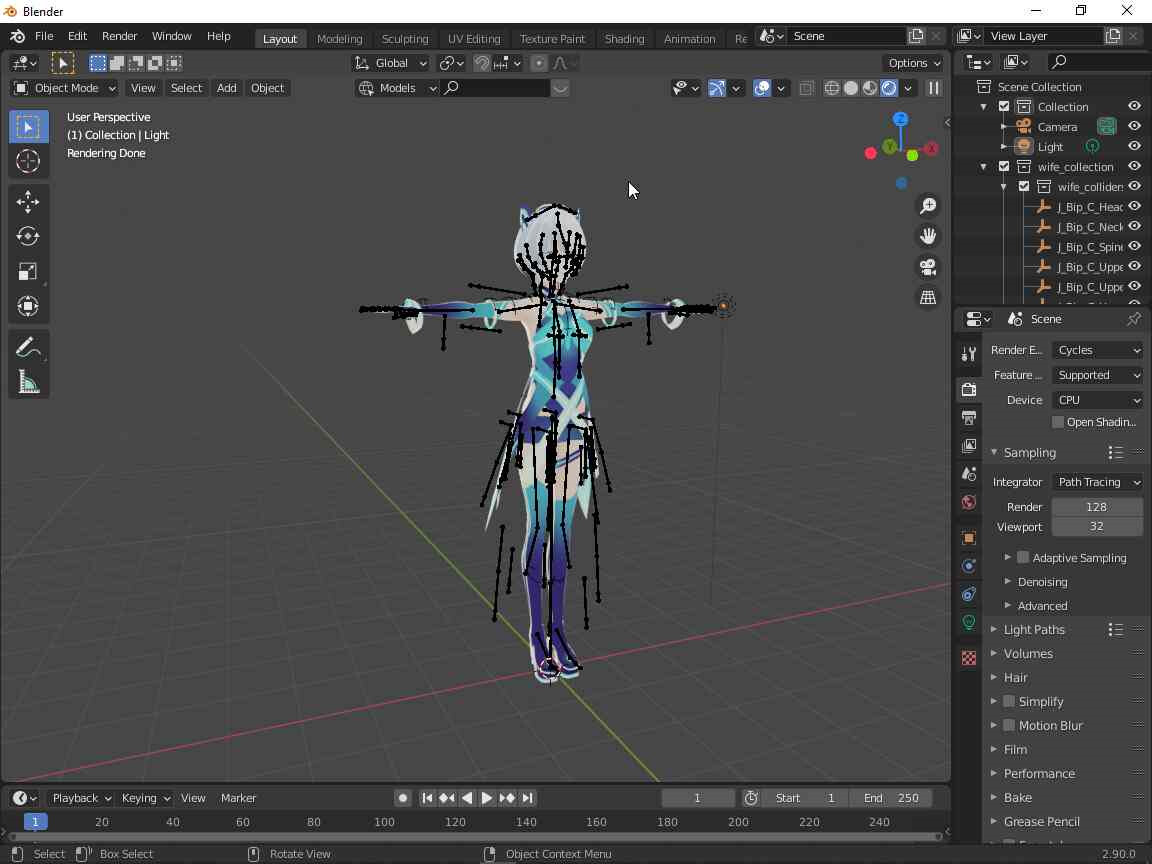Activate the Select Box tool

28,126
